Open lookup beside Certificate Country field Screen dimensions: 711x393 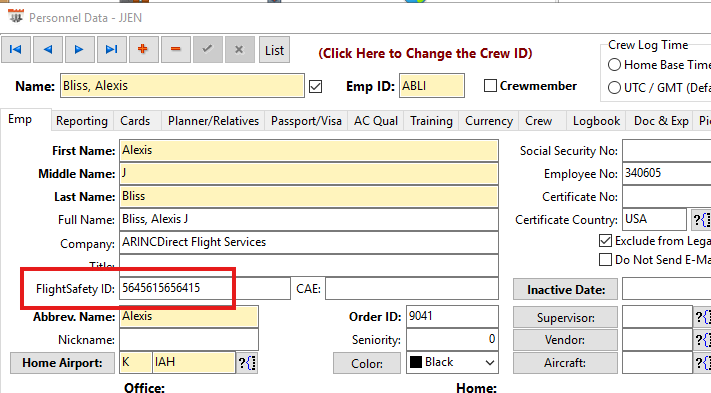700,220
